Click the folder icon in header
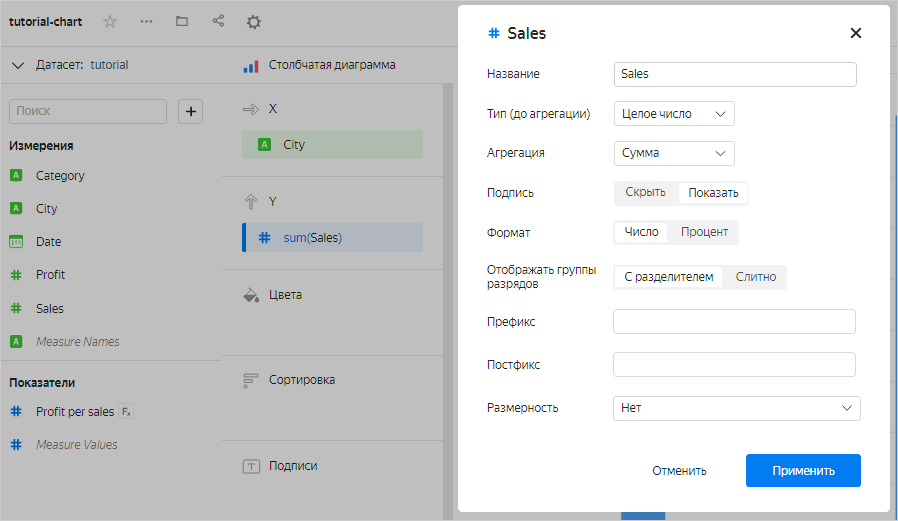This screenshot has width=898, height=521. (x=181, y=21)
